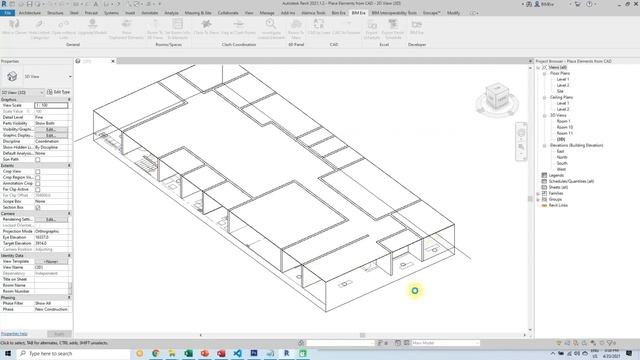Click the Export Schedule icon in Excel panel

[372, 24]
